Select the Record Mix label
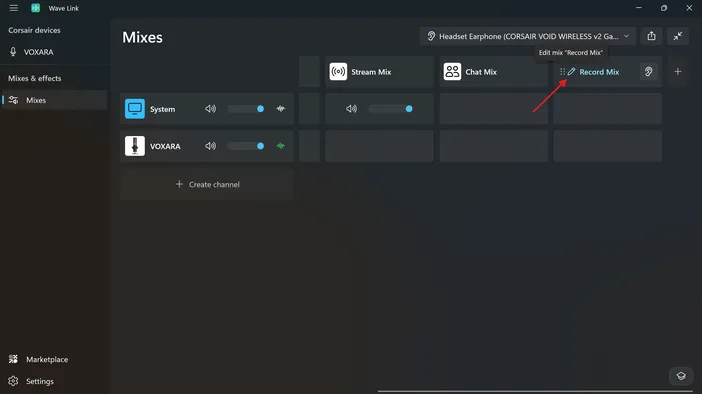The width and height of the screenshot is (702, 394). click(599, 72)
